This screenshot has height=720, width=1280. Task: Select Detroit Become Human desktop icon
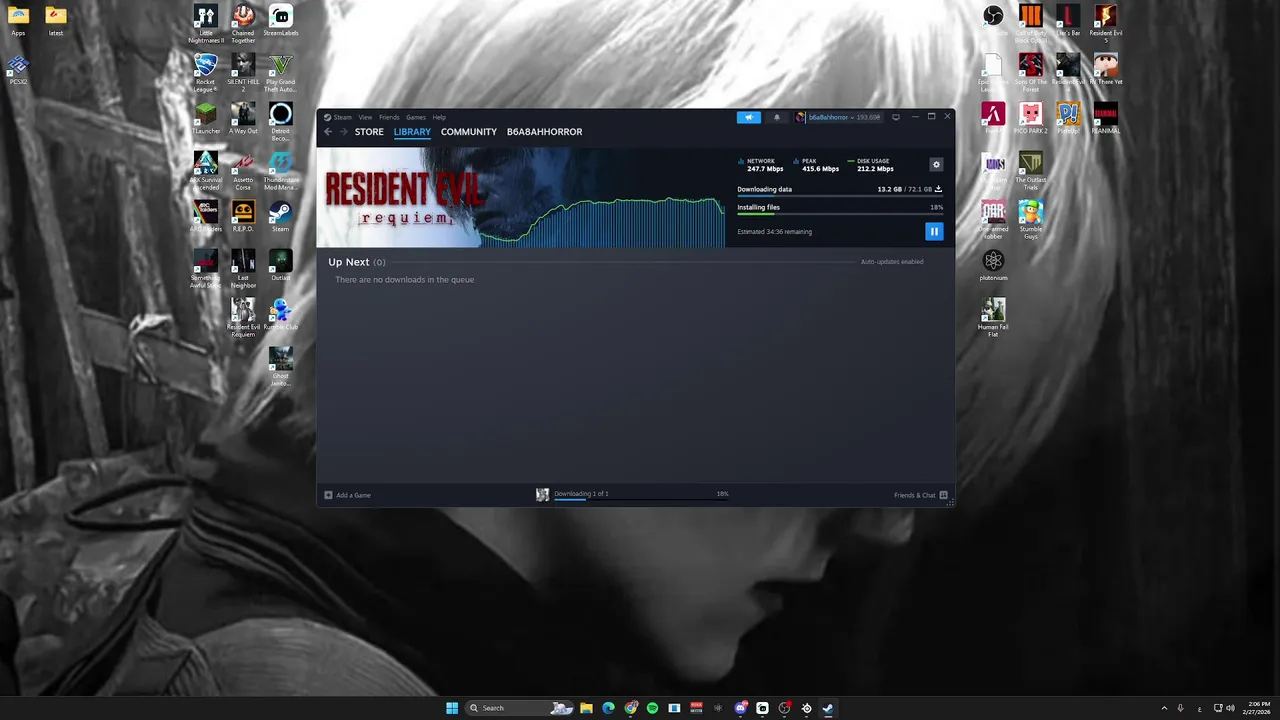coord(281,122)
